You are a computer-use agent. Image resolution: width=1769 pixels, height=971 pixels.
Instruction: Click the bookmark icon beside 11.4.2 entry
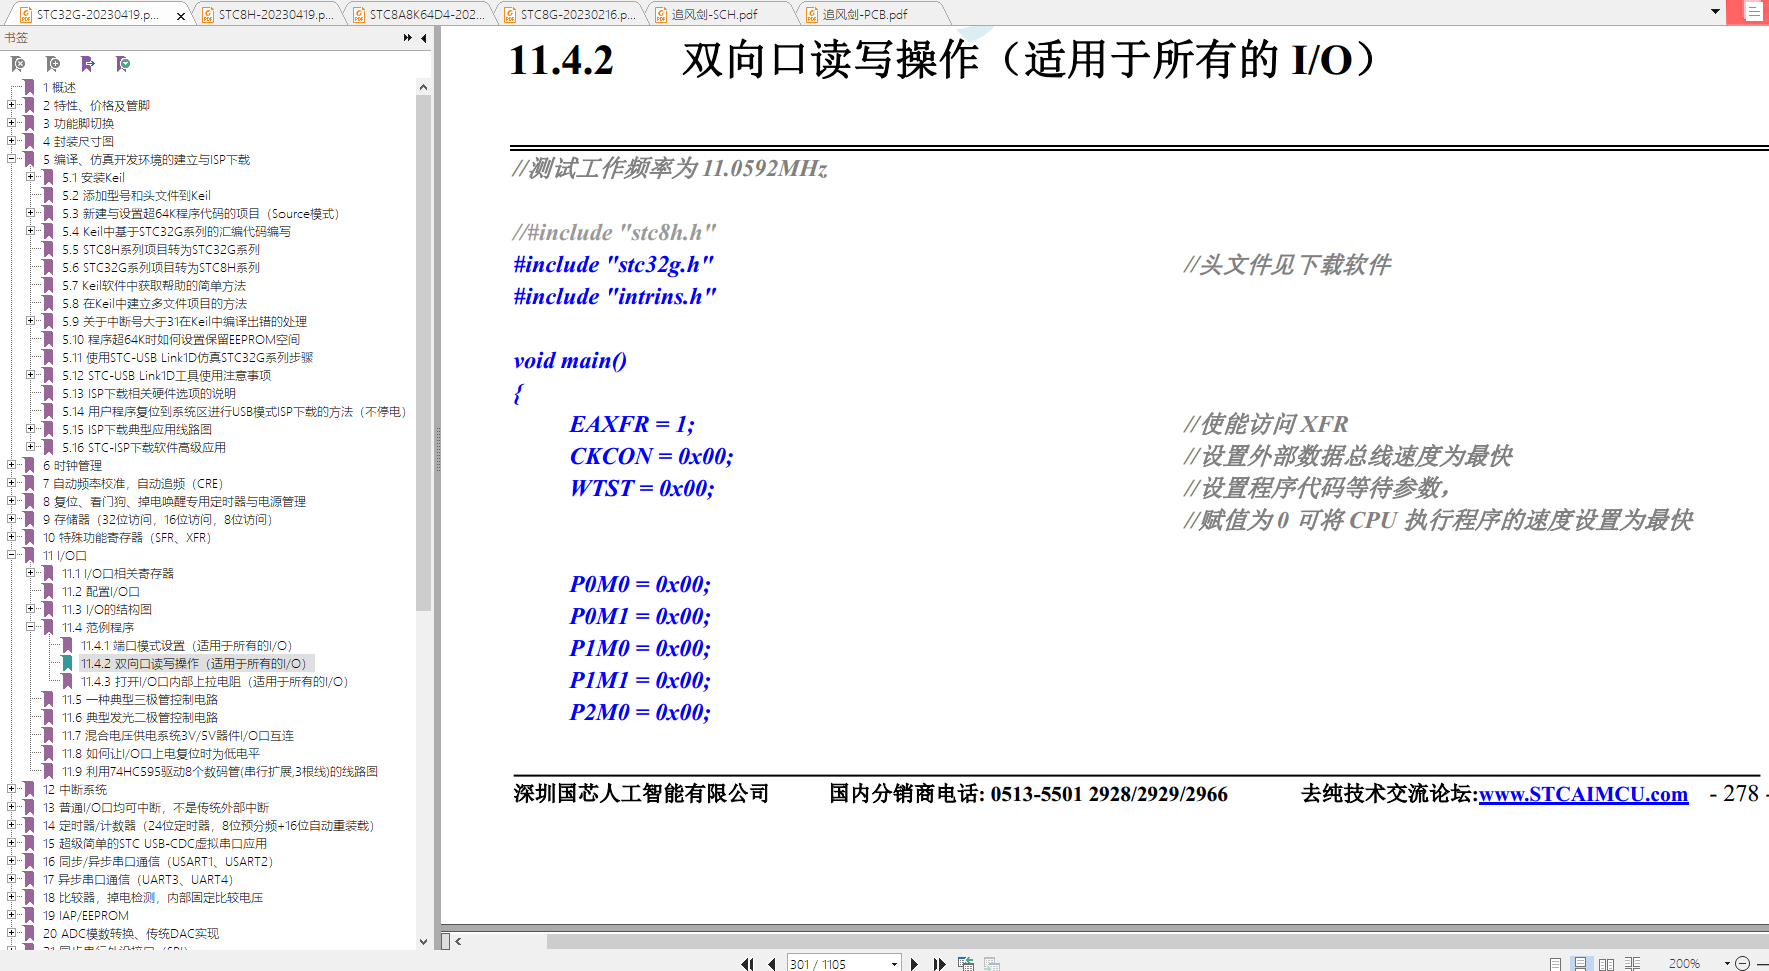(x=67, y=664)
